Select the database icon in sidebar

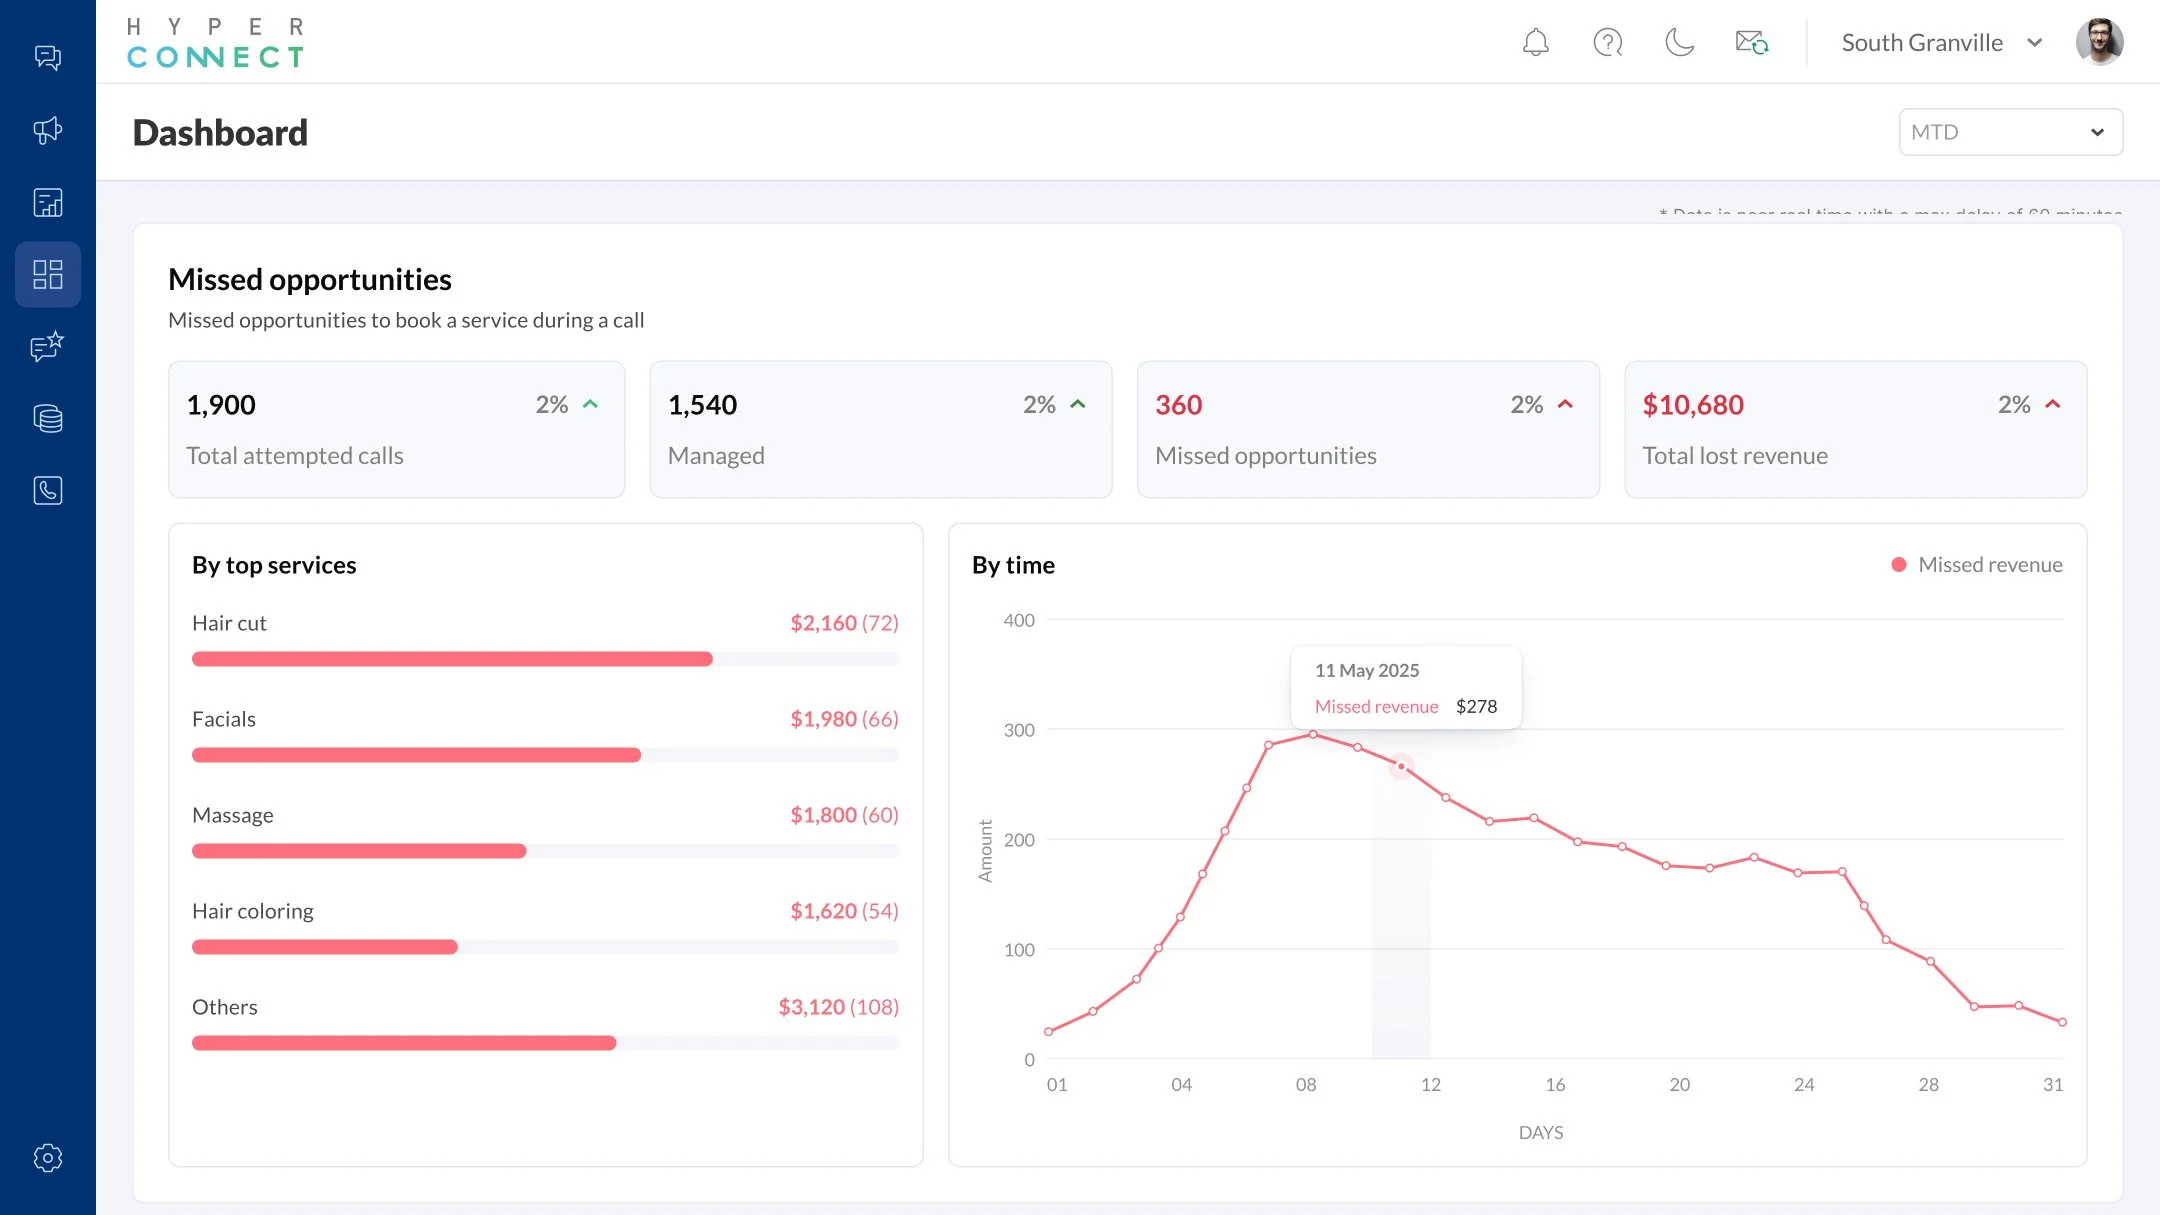[x=47, y=419]
